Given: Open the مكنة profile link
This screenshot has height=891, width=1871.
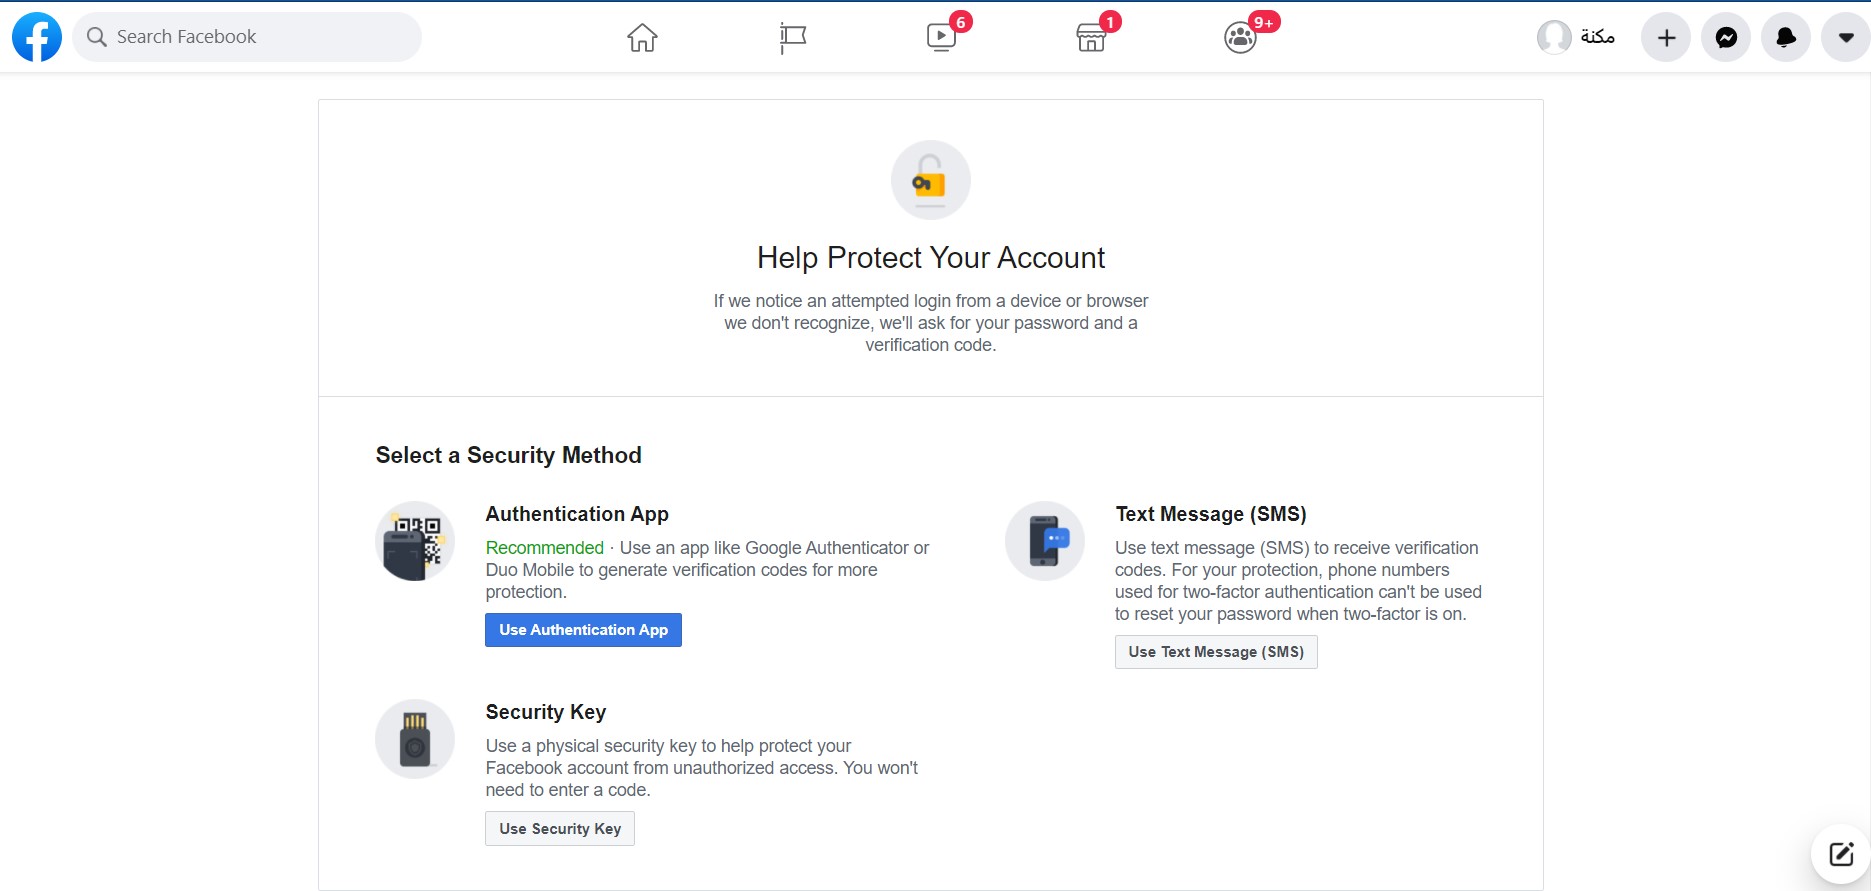Looking at the screenshot, I should [x=1576, y=37].
